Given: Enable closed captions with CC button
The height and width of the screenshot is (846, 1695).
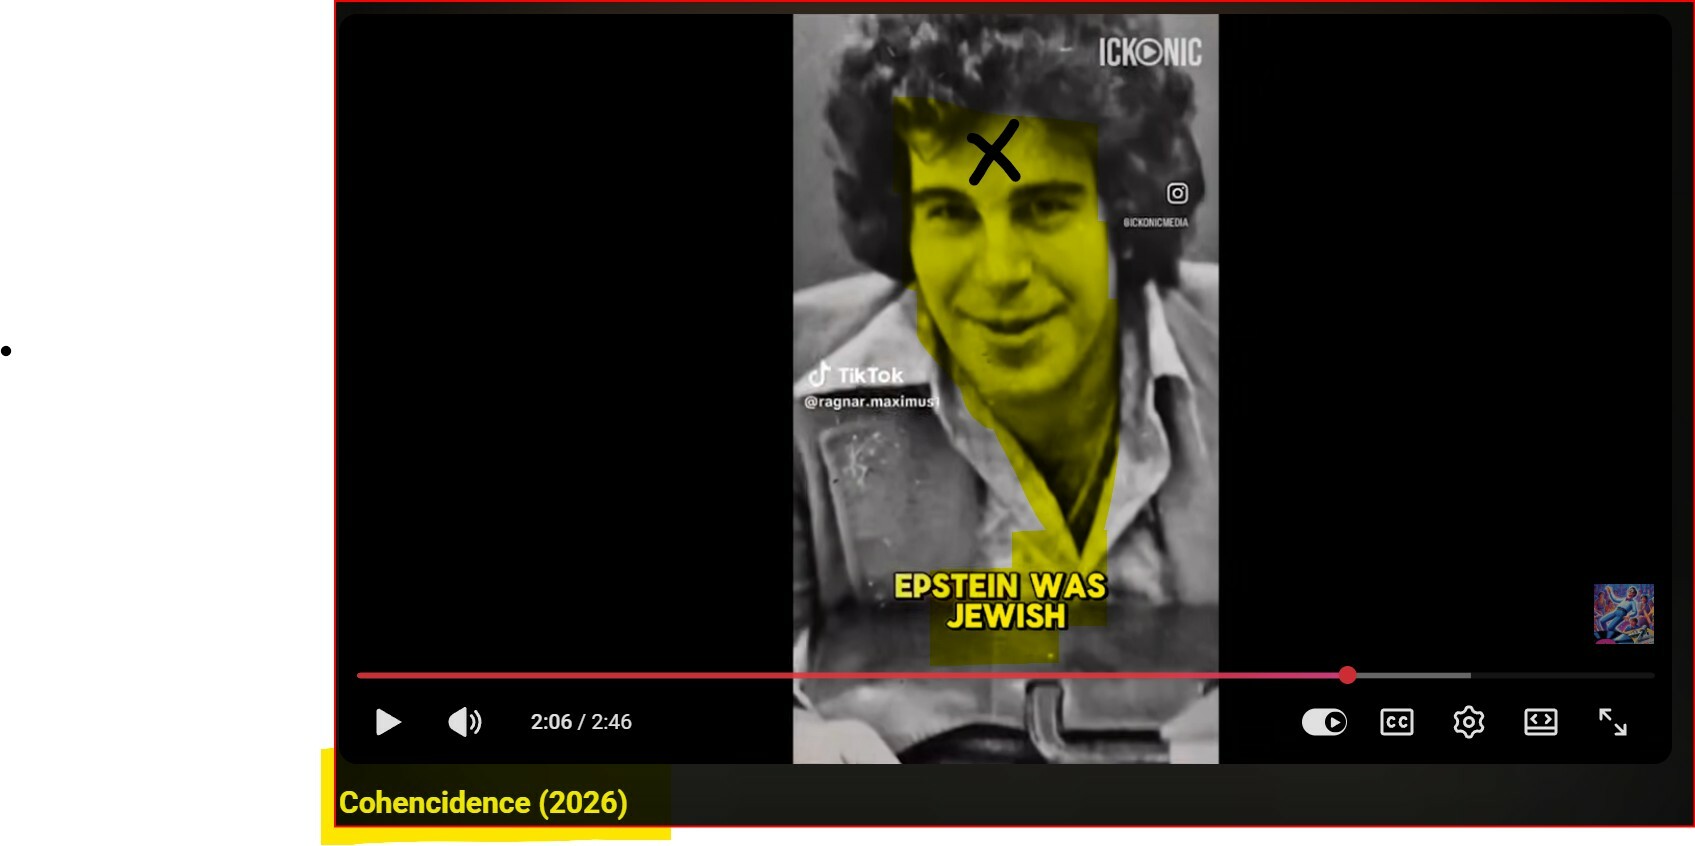Looking at the screenshot, I should (1396, 722).
